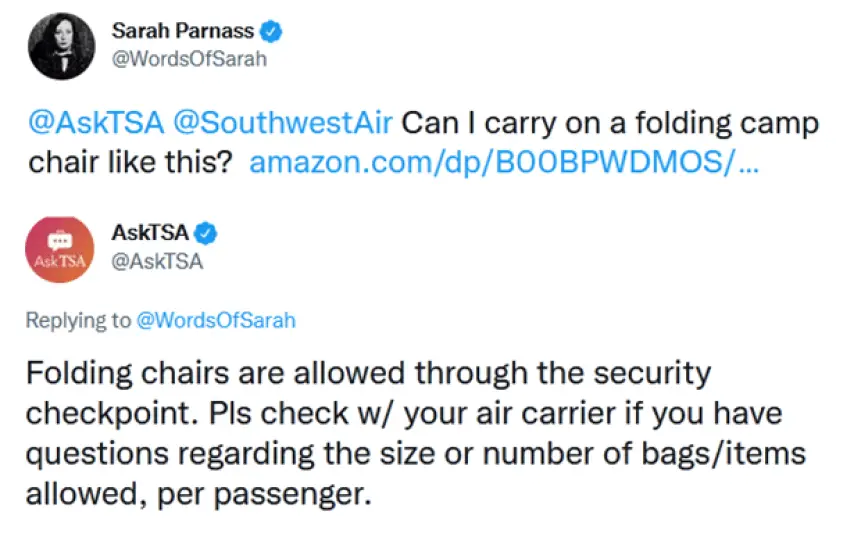Click the verified badge beside AskTSA name

[205, 235]
